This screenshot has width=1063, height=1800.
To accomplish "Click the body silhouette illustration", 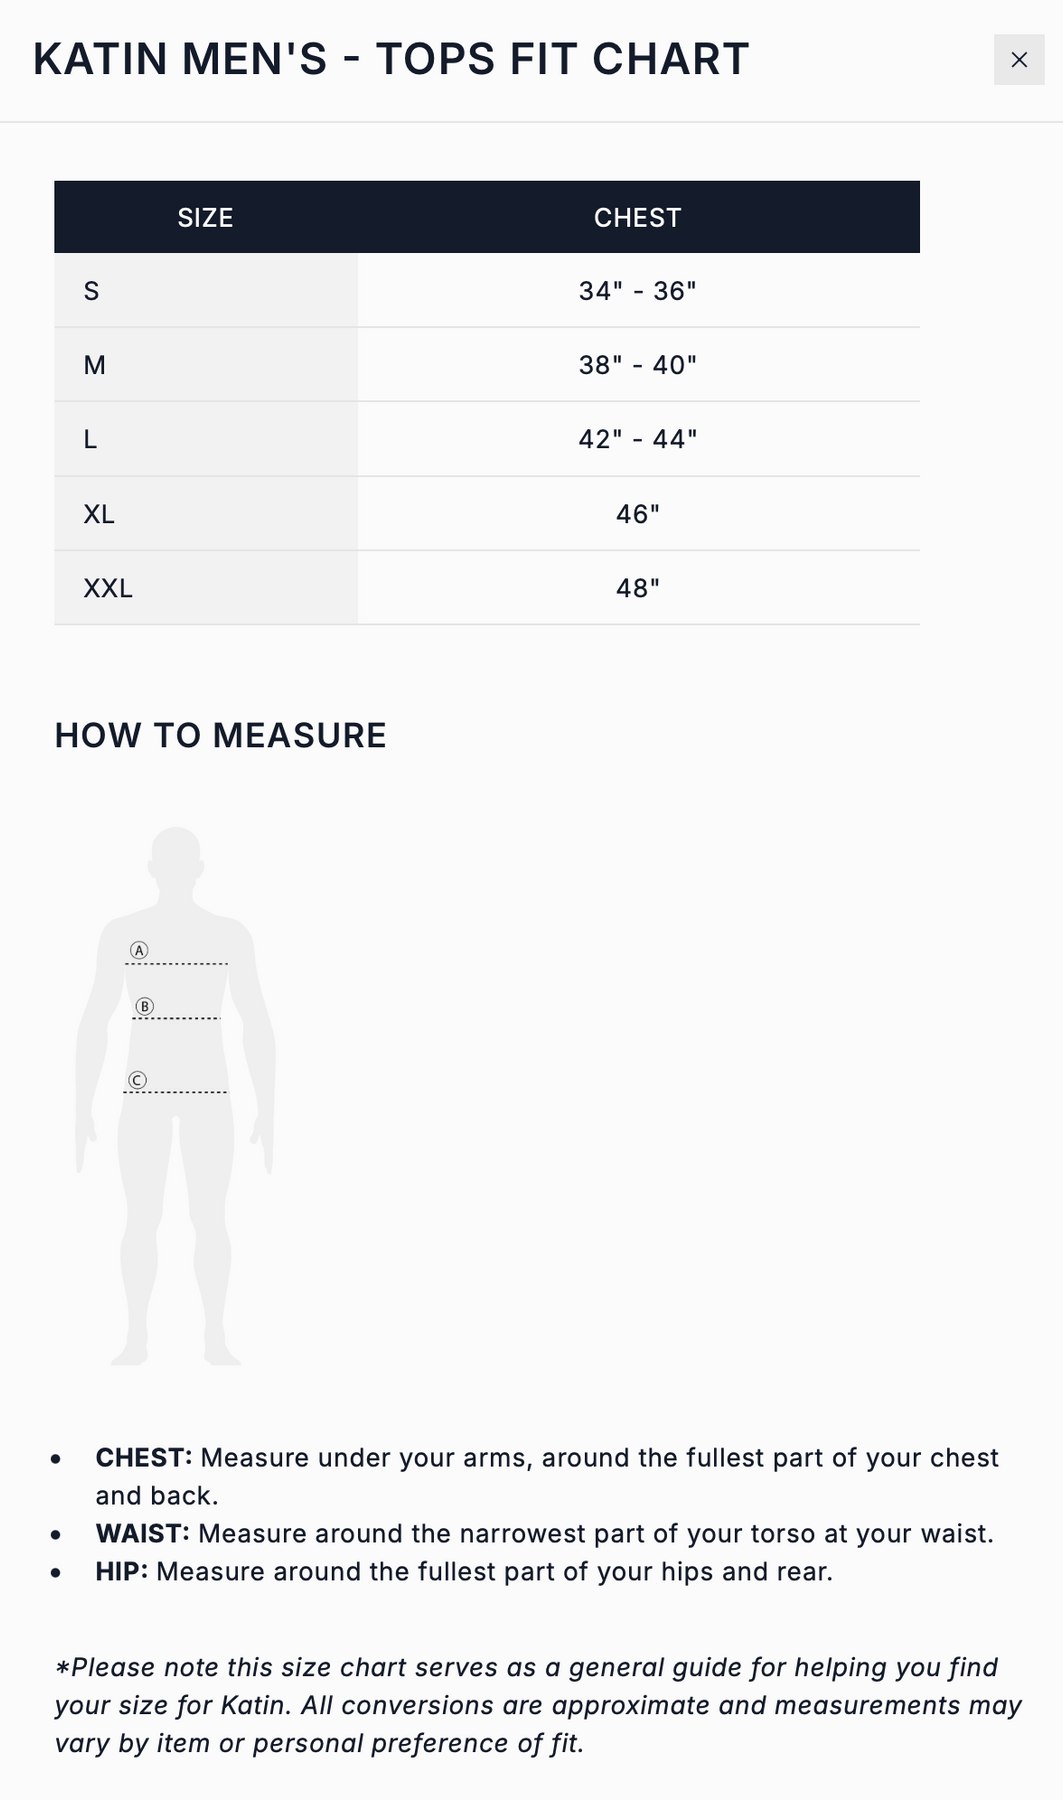I will pyautogui.click(x=176, y=1096).
